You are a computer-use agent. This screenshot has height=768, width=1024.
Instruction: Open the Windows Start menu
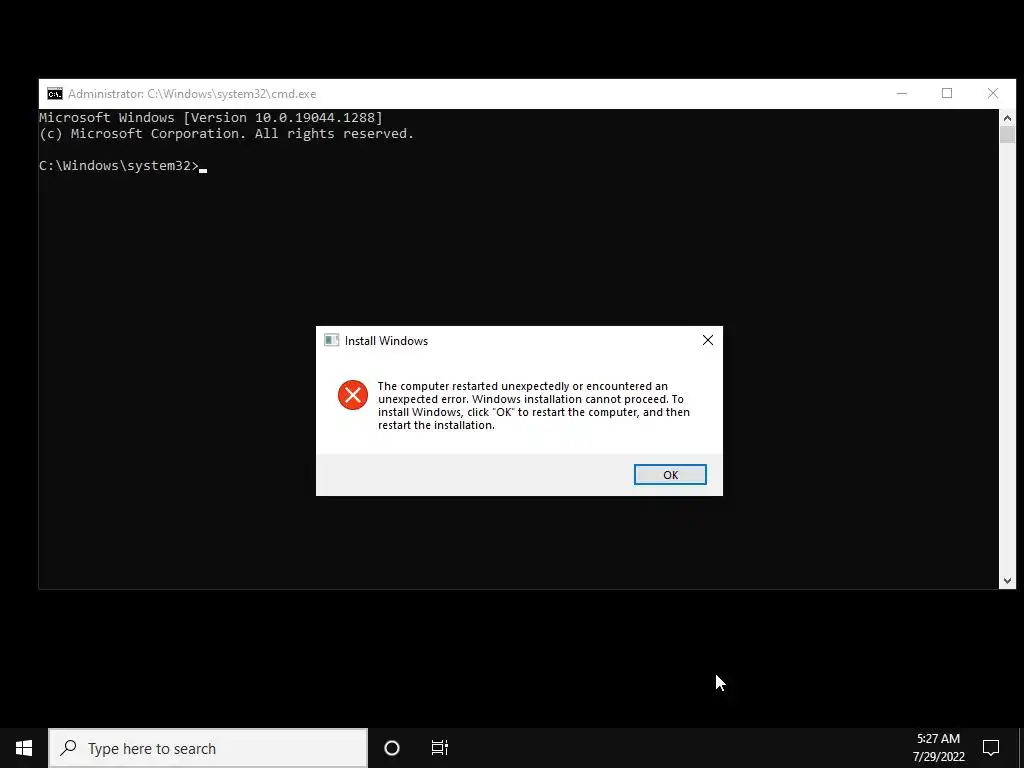pos(24,748)
